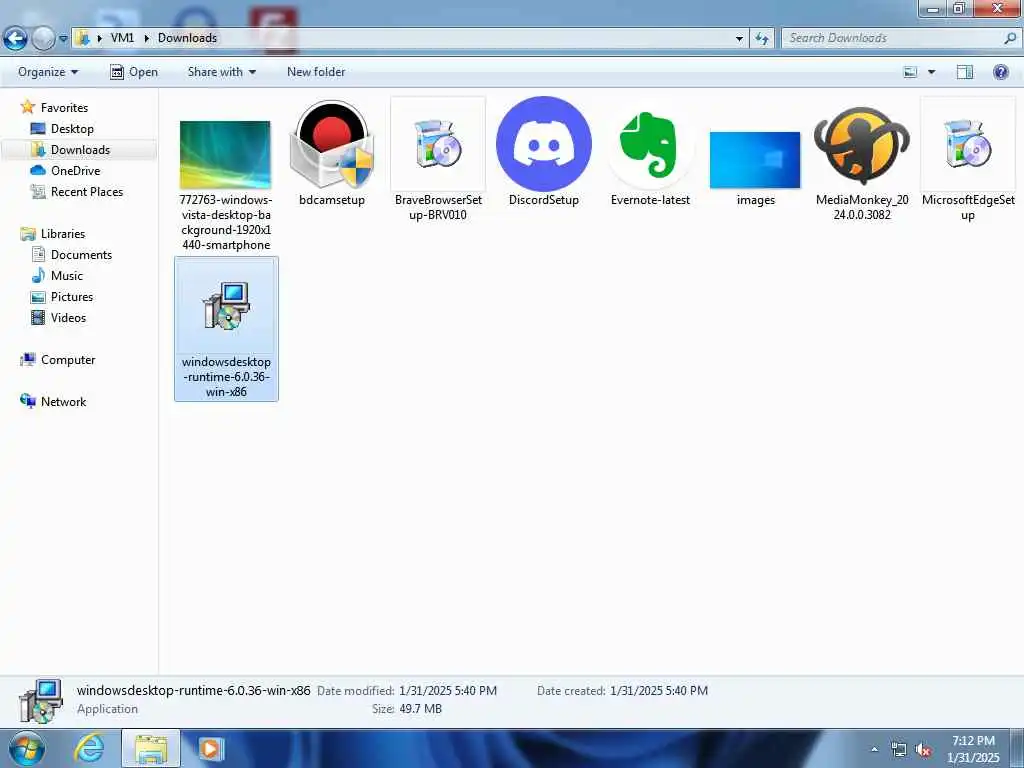Click the Change your view icon
This screenshot has height=768, width=1024.
tap(910, 72)
